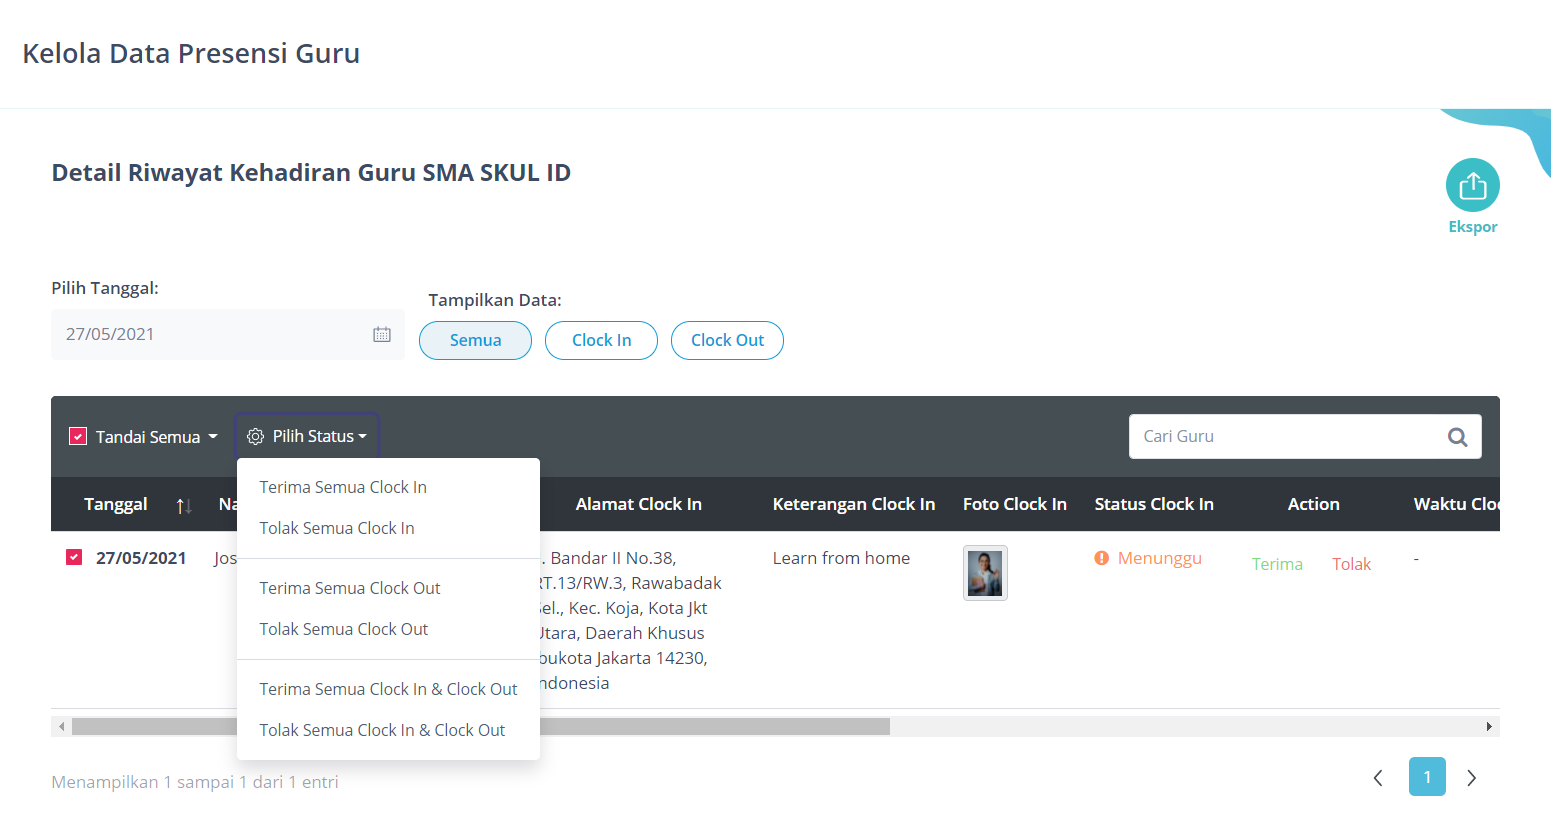Toggle the Tandai Semua checkbox
The height and width of the screenshot is (832, 1551).
pos(78,437)
